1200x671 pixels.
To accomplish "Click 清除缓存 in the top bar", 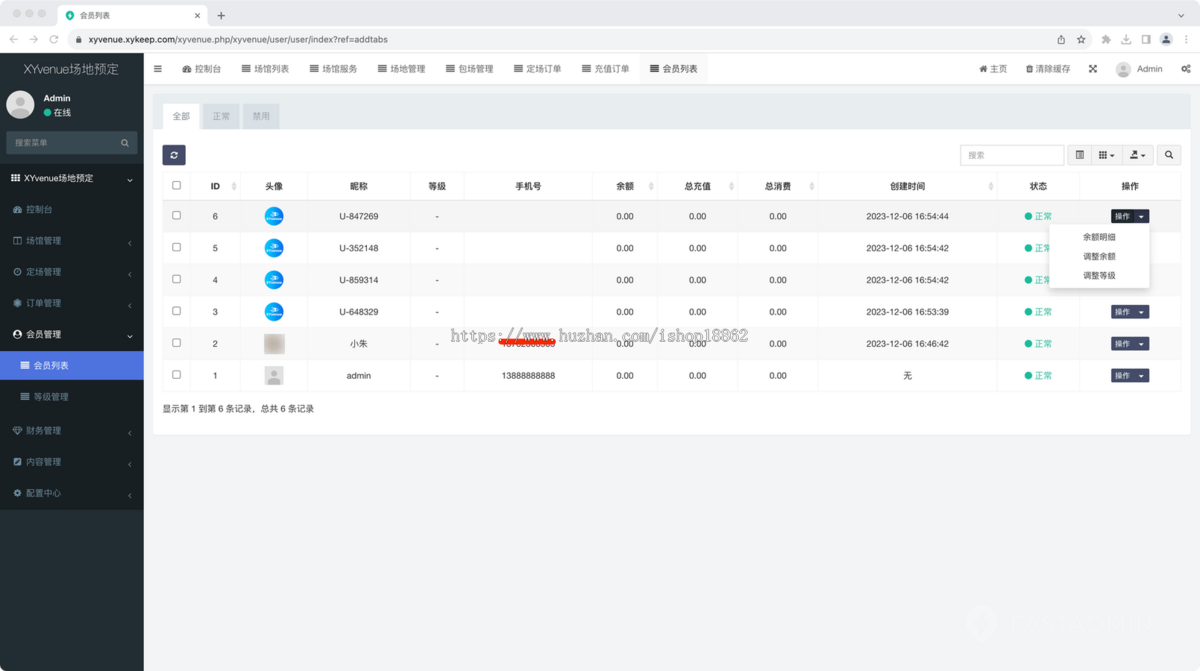I will coord(1048,69).
